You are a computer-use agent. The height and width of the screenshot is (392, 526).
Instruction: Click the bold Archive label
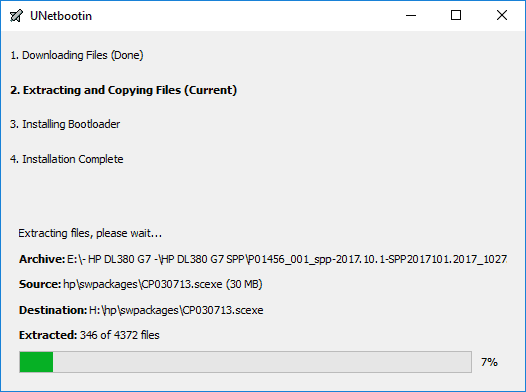point(42,259)
